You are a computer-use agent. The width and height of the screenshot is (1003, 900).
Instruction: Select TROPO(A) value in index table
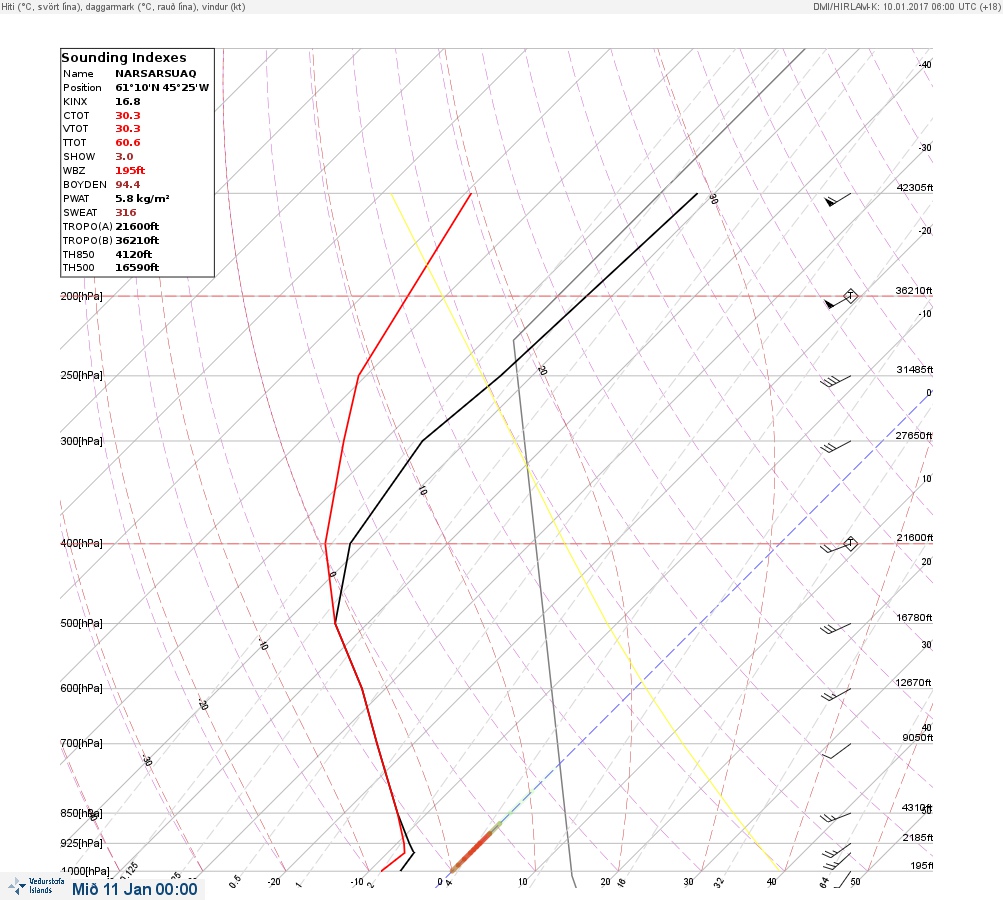pyautogui.click(x=137, y=226)
